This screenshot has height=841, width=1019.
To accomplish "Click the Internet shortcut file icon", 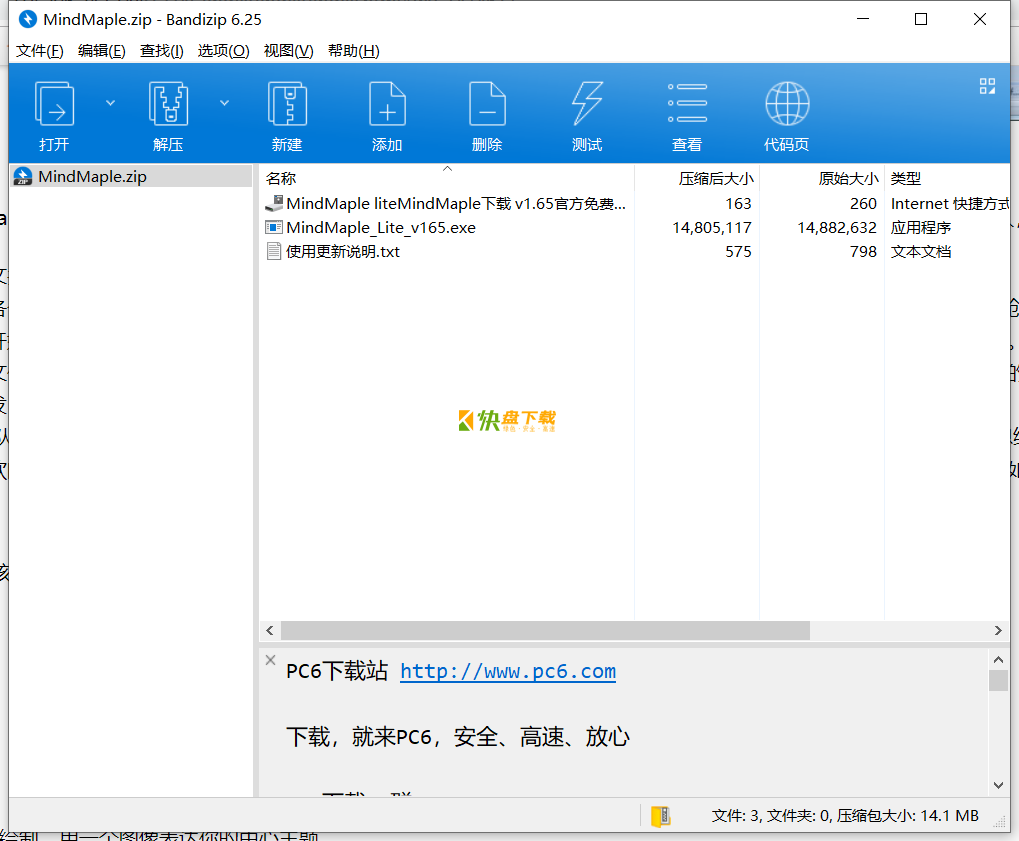I will click(274, 203).
